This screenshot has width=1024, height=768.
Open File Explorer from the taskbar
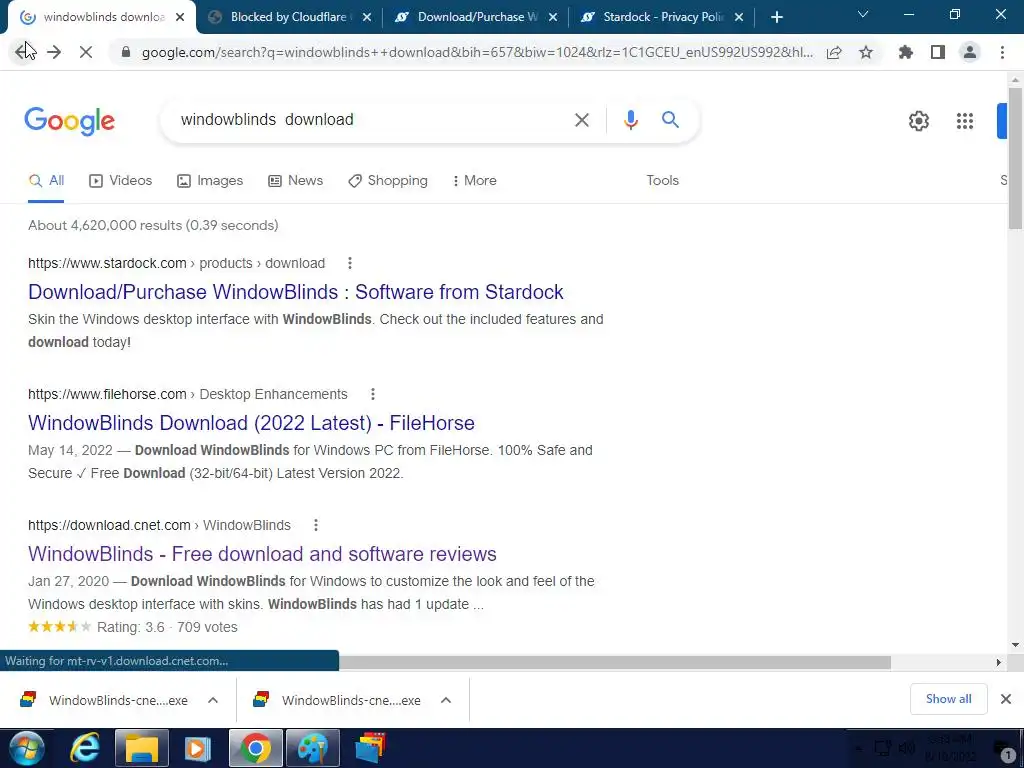pyautogui.click(x=142, y=748)
